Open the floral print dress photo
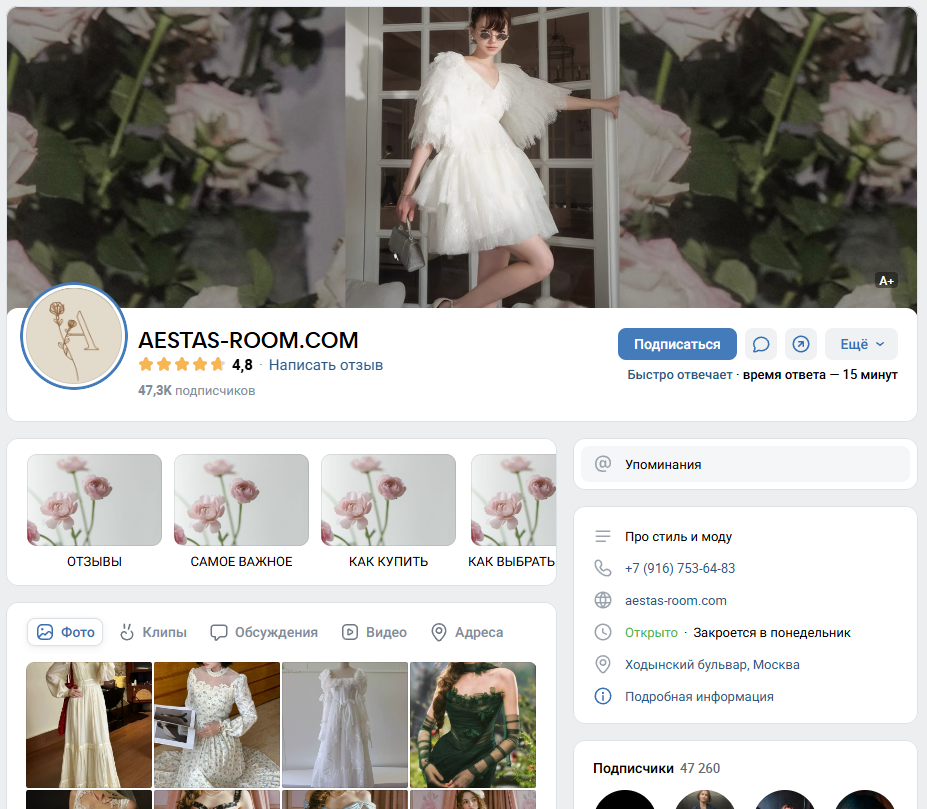927x809 pixels. pos(217,724)
